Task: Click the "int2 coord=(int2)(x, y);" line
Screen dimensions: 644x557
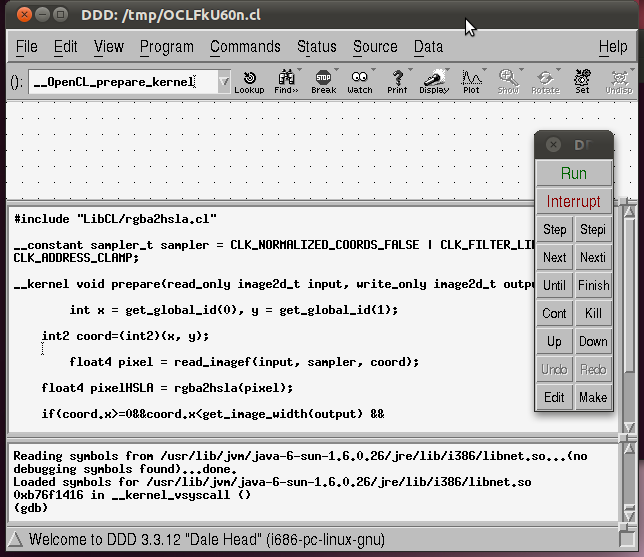Action: [x=125, y=336]
